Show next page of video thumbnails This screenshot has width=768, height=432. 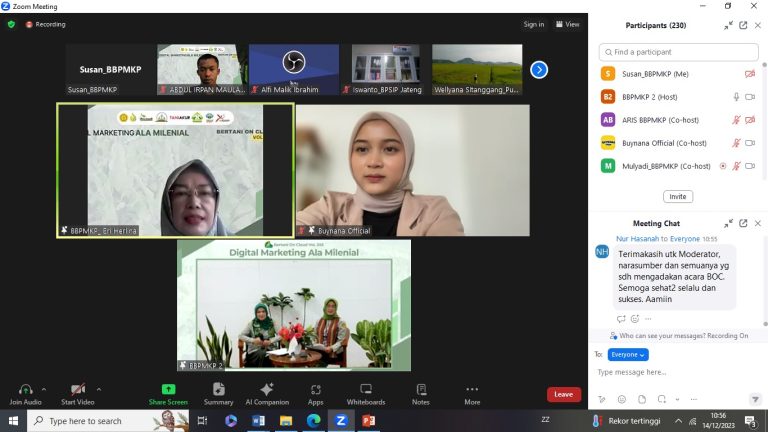[x=539, y=70]
